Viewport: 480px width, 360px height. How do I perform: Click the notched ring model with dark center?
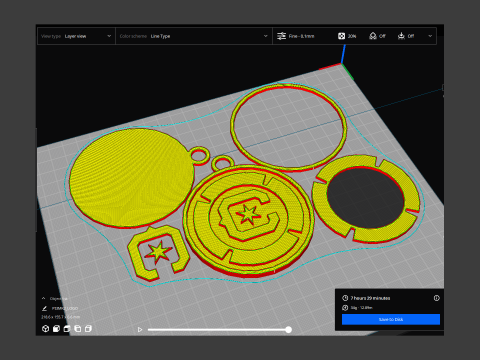pyautogui.click(x=366, y=199)
